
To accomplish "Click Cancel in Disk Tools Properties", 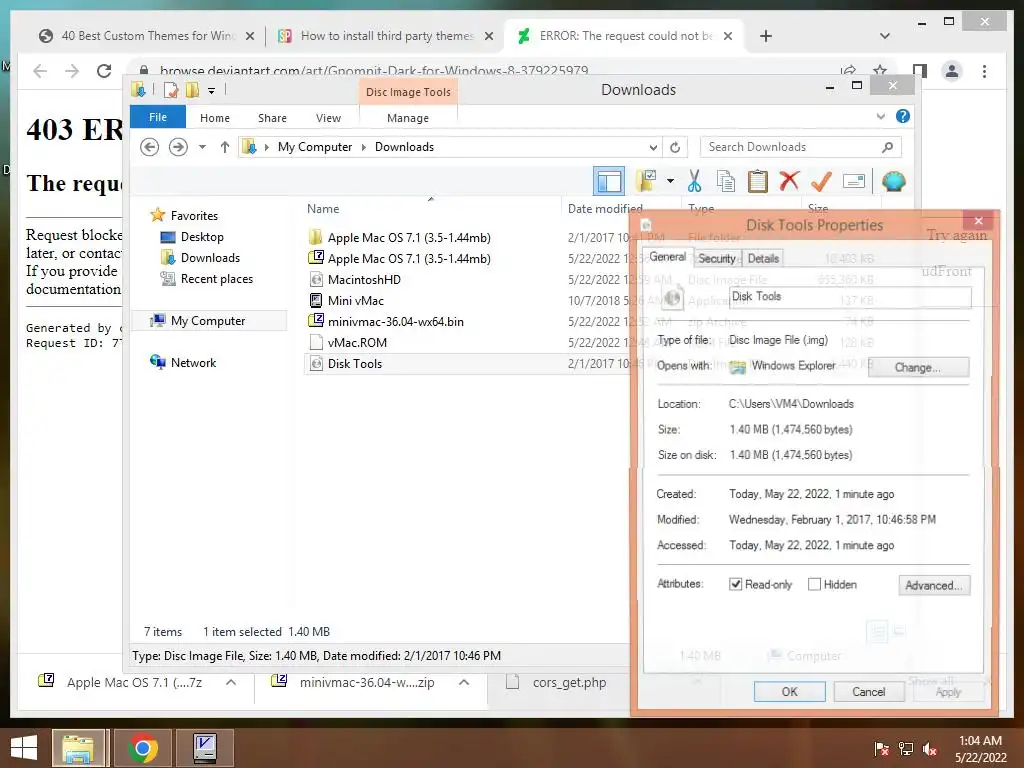I will coord(869,692).
